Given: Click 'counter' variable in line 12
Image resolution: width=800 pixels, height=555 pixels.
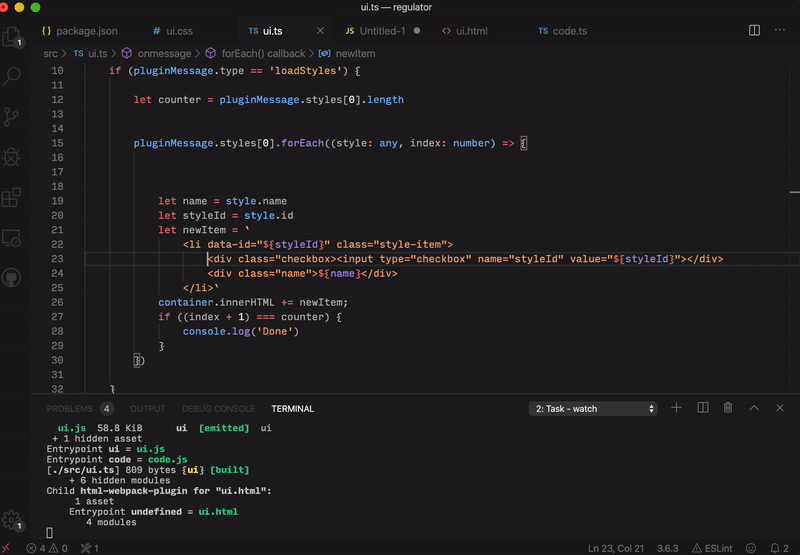Looking at the screenshot, I should (180, 99).
